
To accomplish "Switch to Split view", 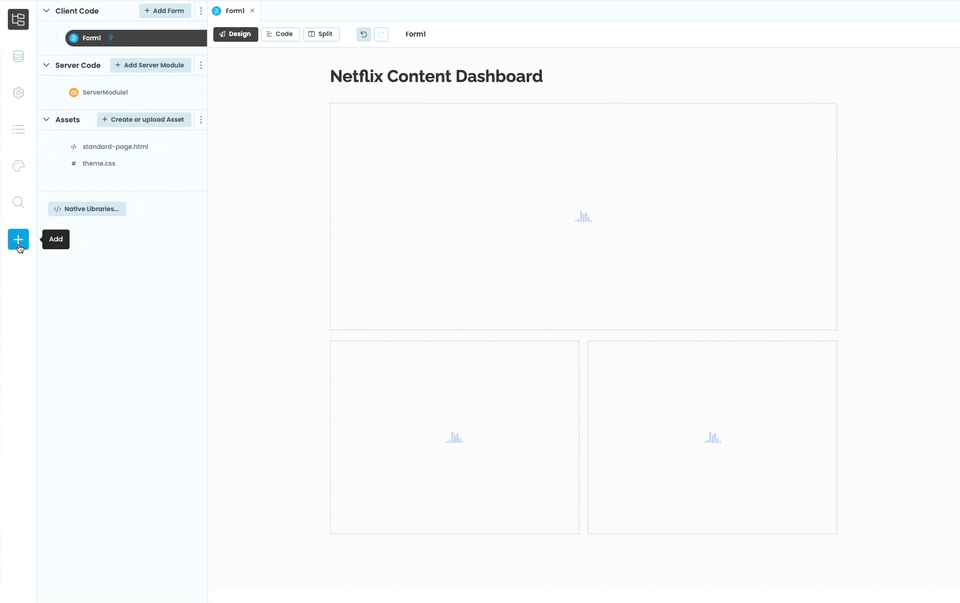I will (321, 34).
